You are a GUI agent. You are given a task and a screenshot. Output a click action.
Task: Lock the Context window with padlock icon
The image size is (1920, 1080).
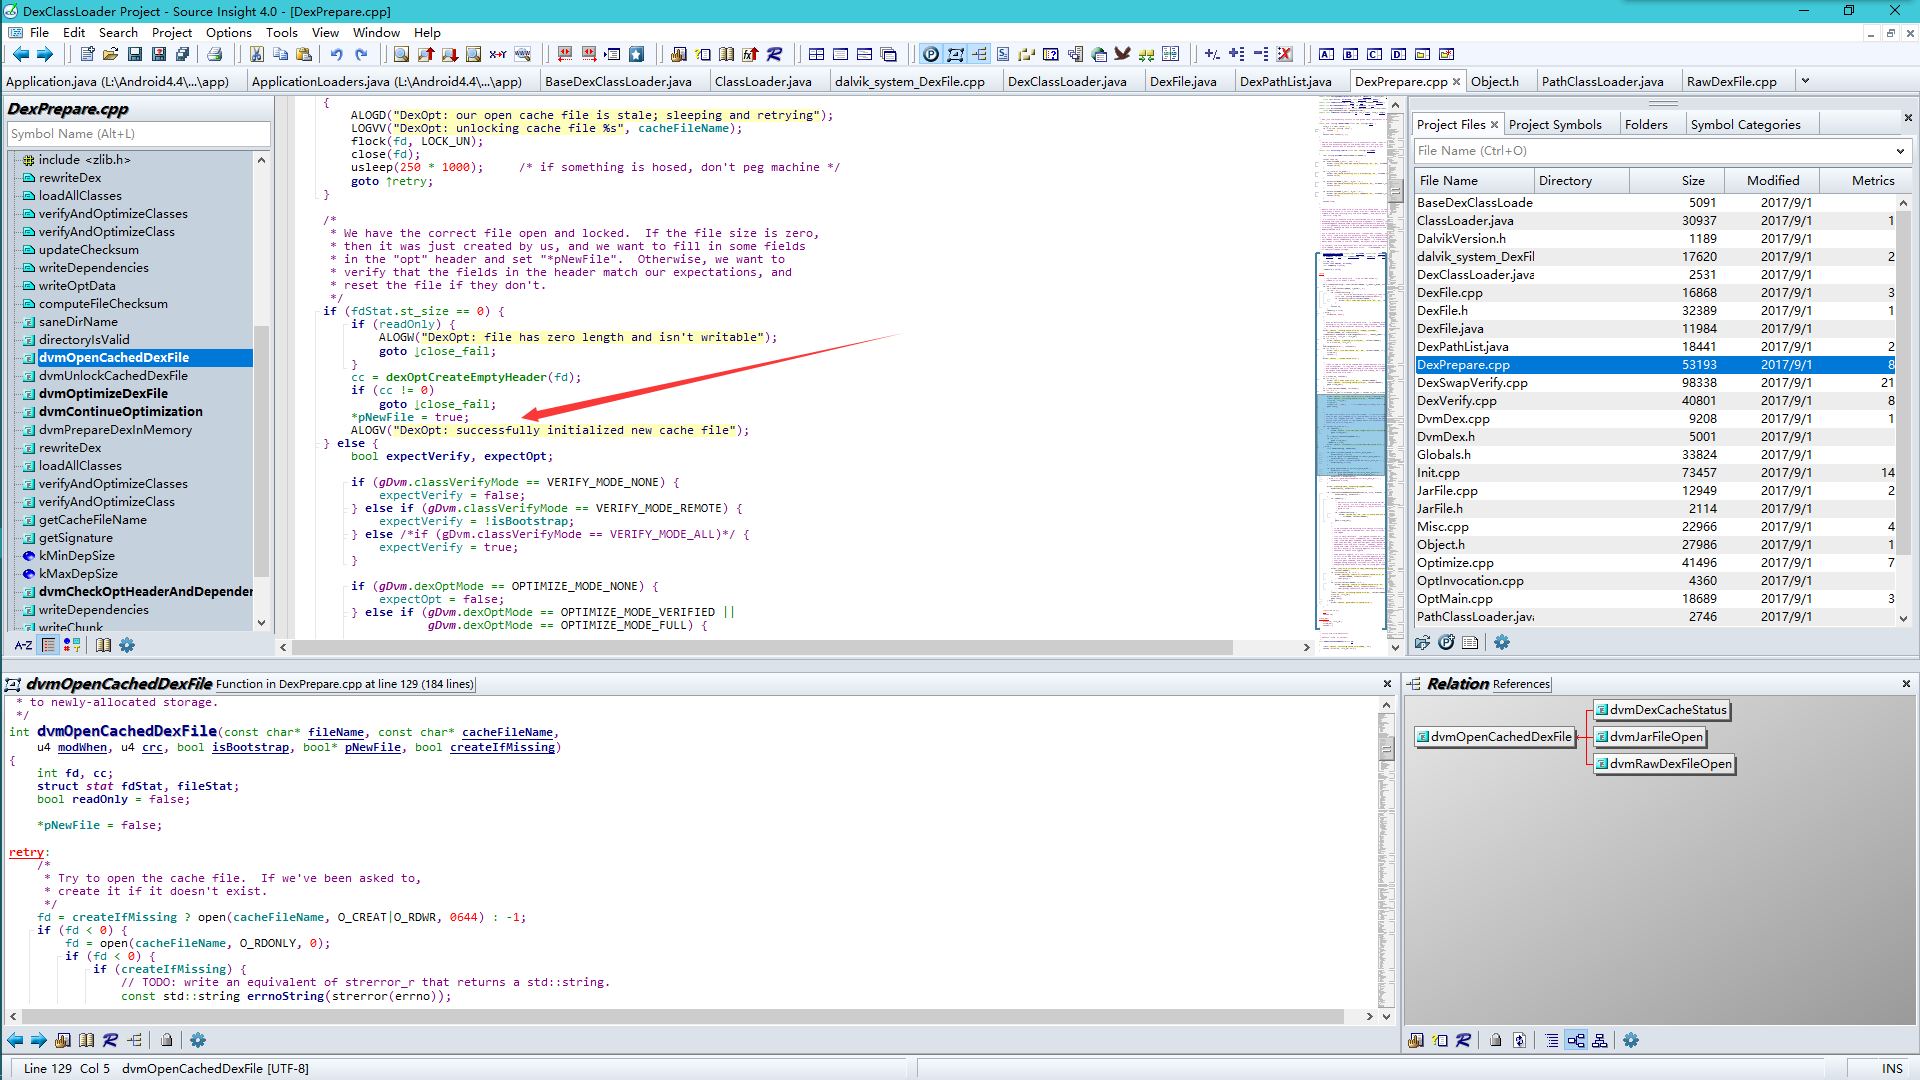167,1040
